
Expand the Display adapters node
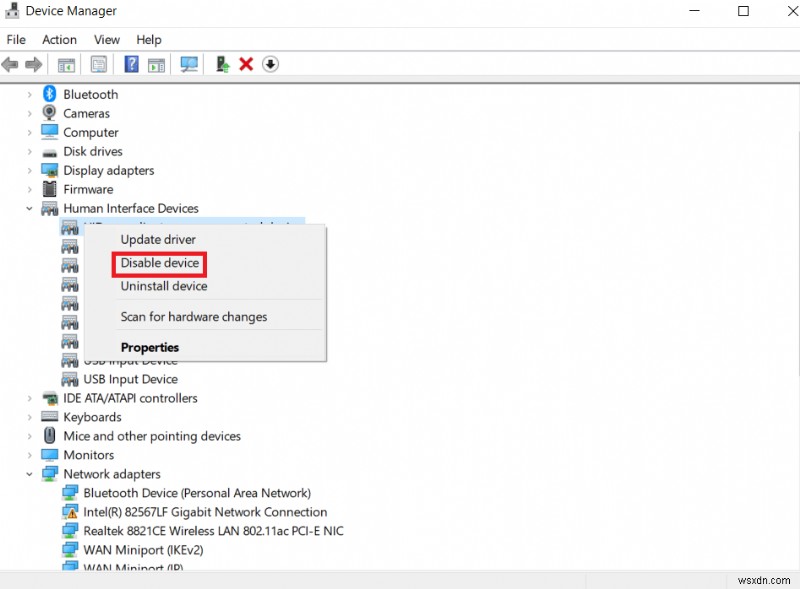coord(29,170)
